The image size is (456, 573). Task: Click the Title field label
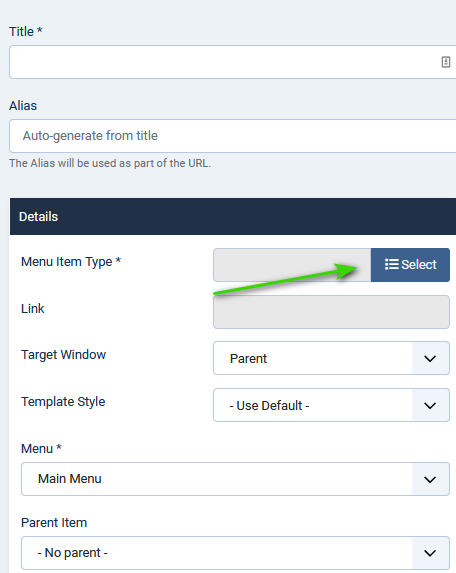(26, 31)
